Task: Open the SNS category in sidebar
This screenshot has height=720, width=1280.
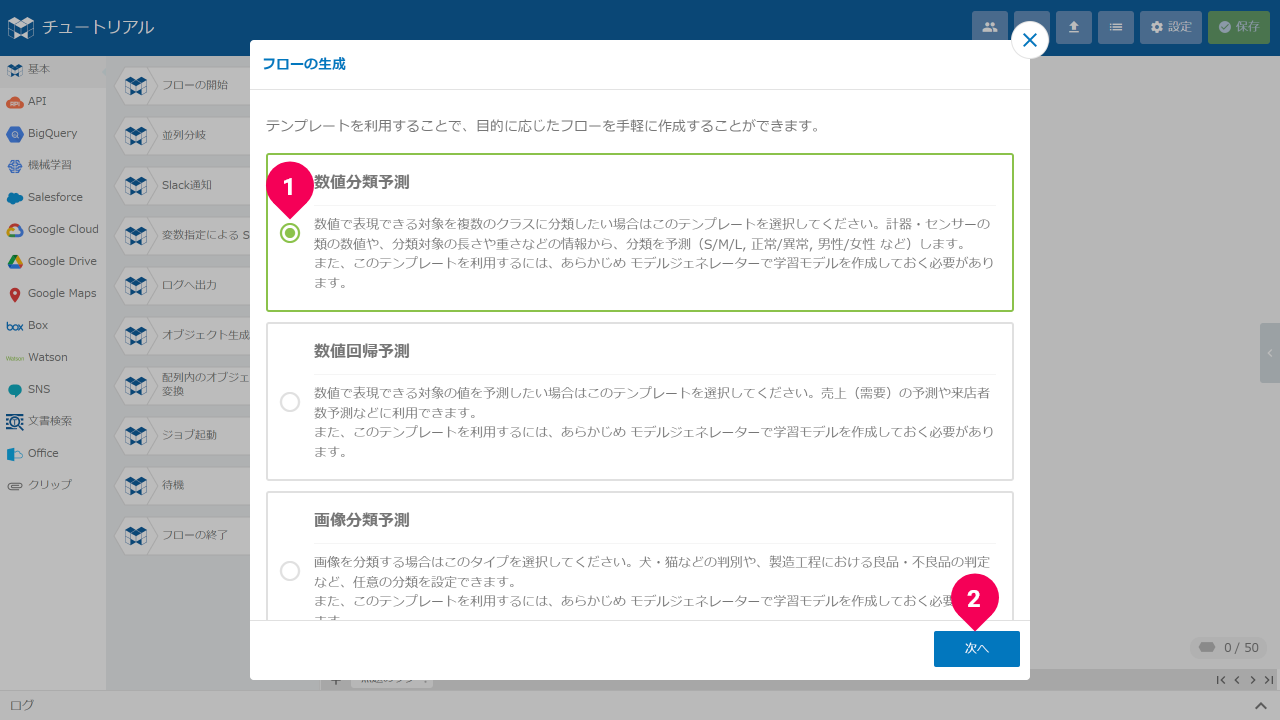Action: tap(53, 390)
